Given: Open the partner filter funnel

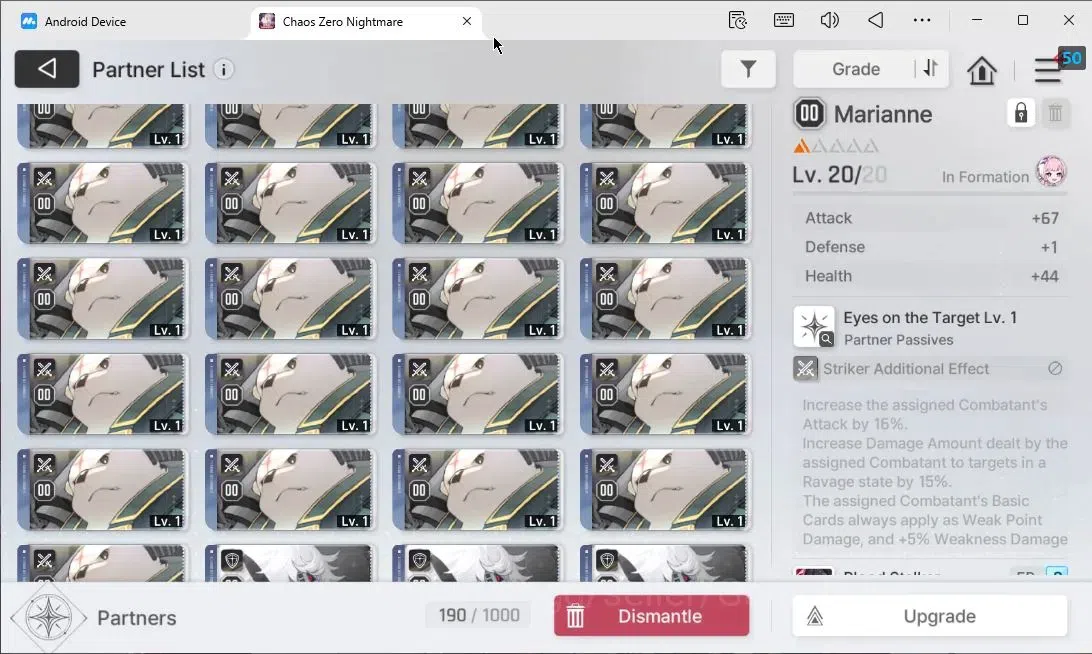Looking at the screenshot, I should 748,69.
